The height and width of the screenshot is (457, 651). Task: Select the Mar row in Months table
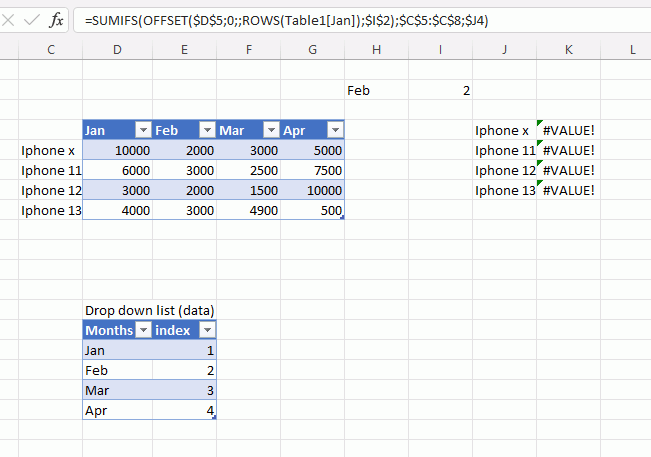pos(117,390)
